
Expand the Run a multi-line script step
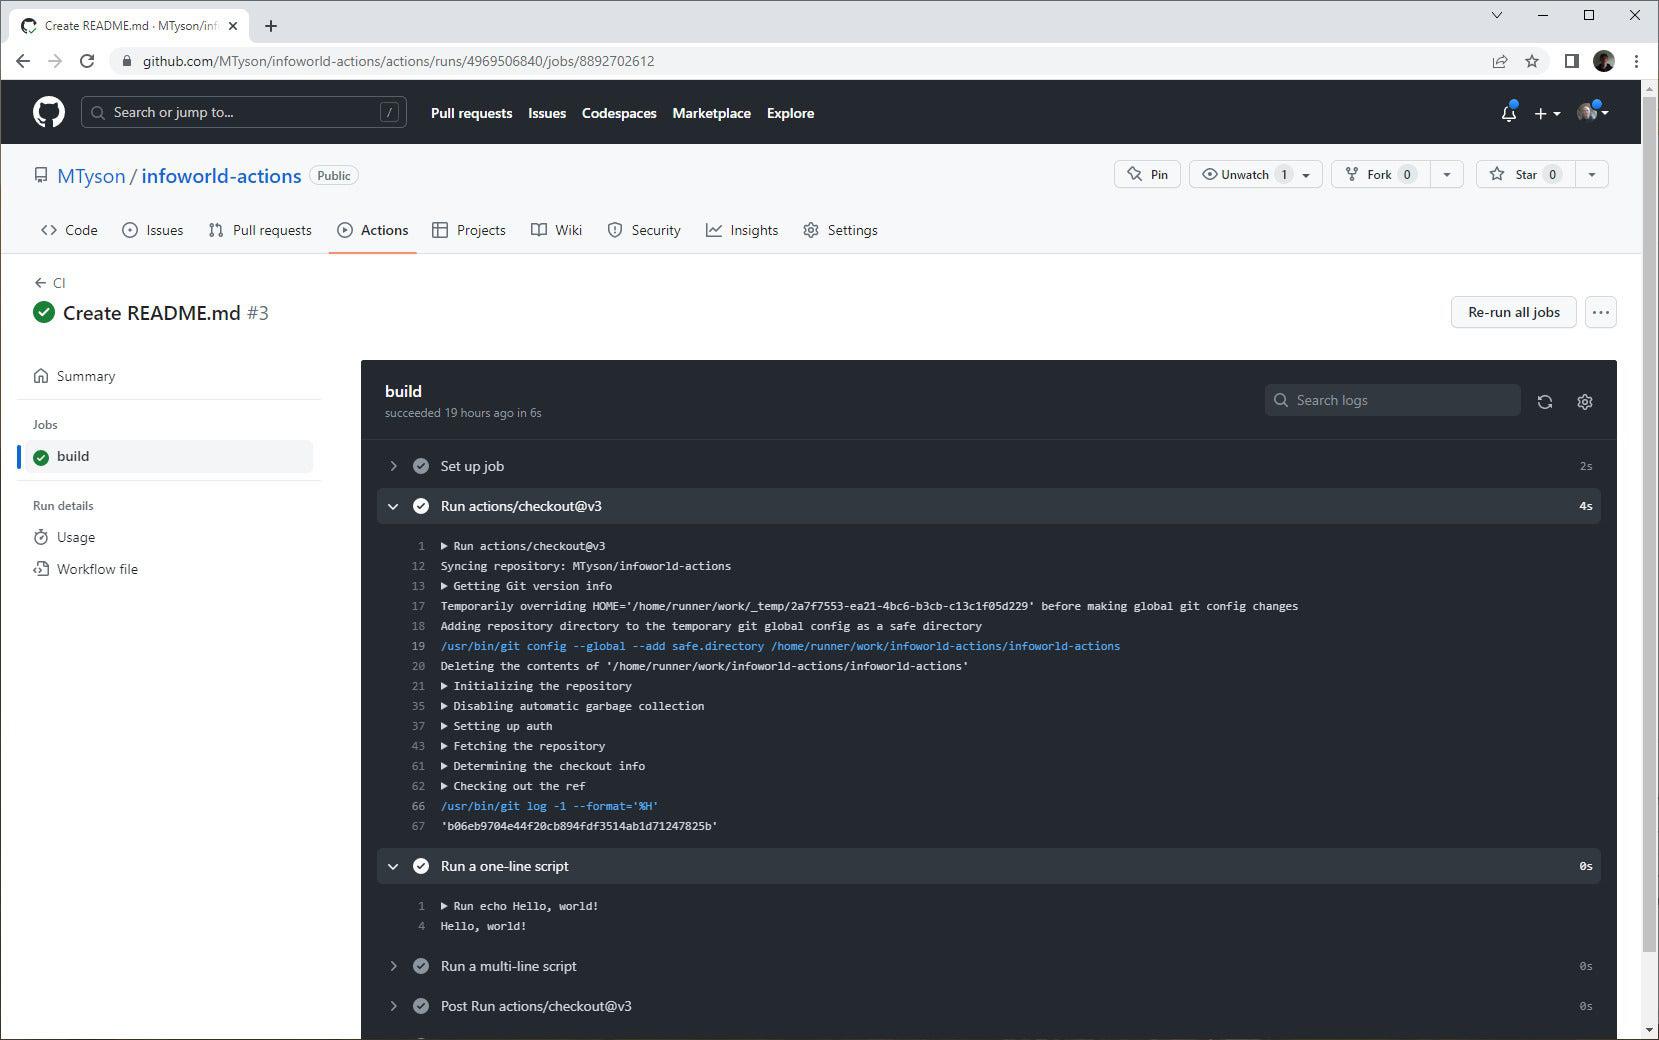pos(394,966)
